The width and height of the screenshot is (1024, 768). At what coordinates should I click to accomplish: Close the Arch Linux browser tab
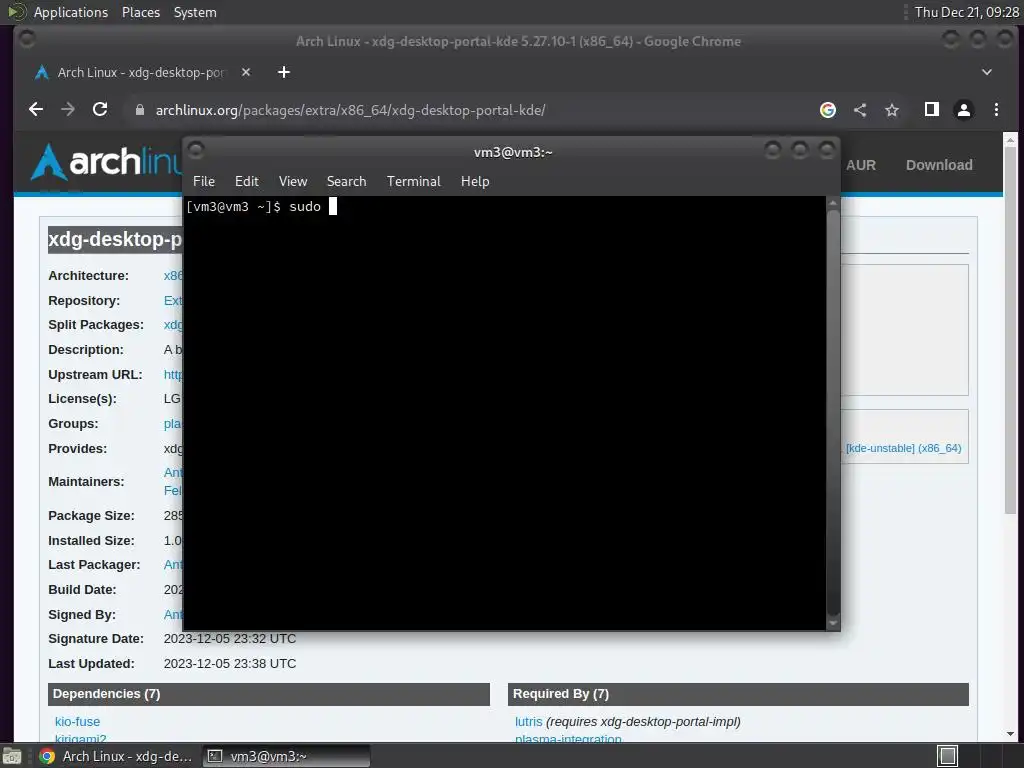coord(246,72)
